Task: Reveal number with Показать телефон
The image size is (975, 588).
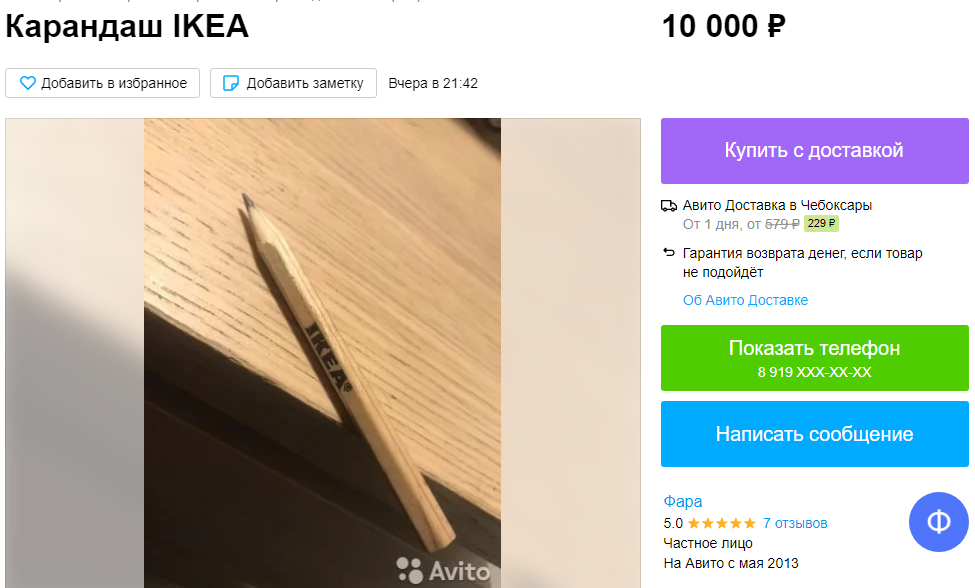Action: pyautogui.click(x=815, y=358)
